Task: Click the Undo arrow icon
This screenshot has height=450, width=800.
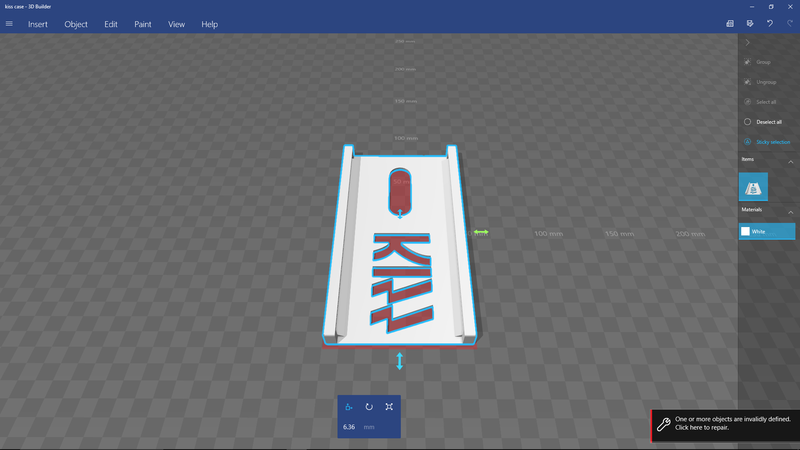Action: tap(770, 24)
